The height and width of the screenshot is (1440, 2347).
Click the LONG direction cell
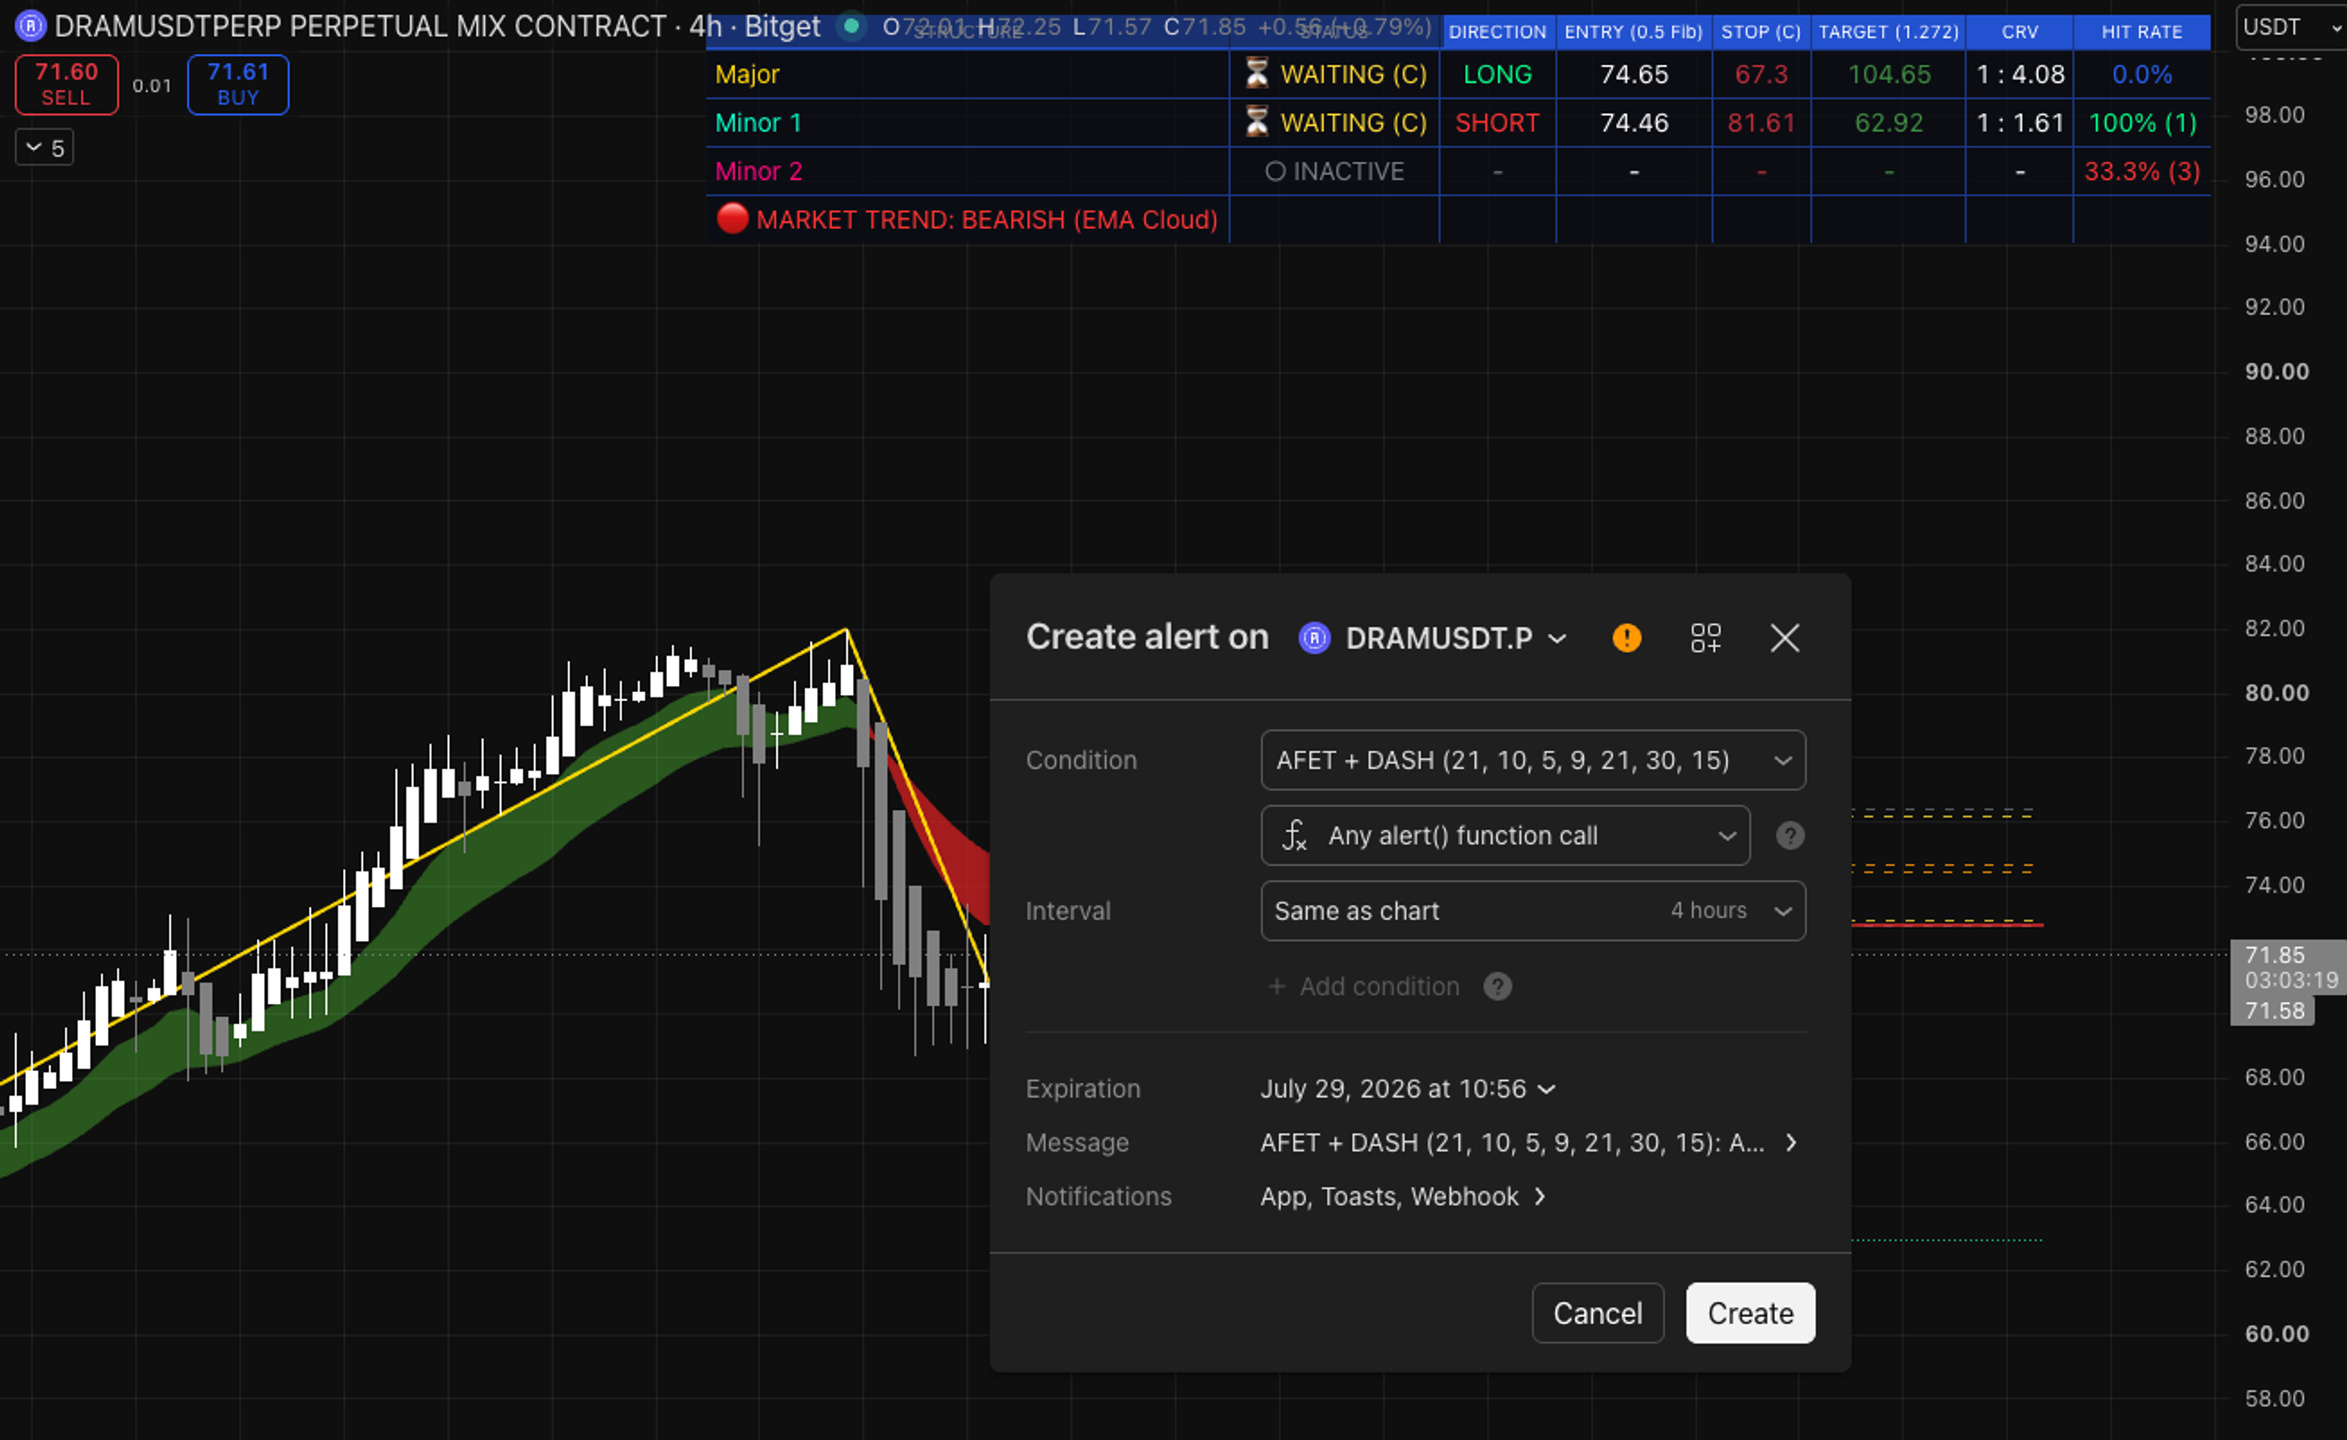(1497, 74)
